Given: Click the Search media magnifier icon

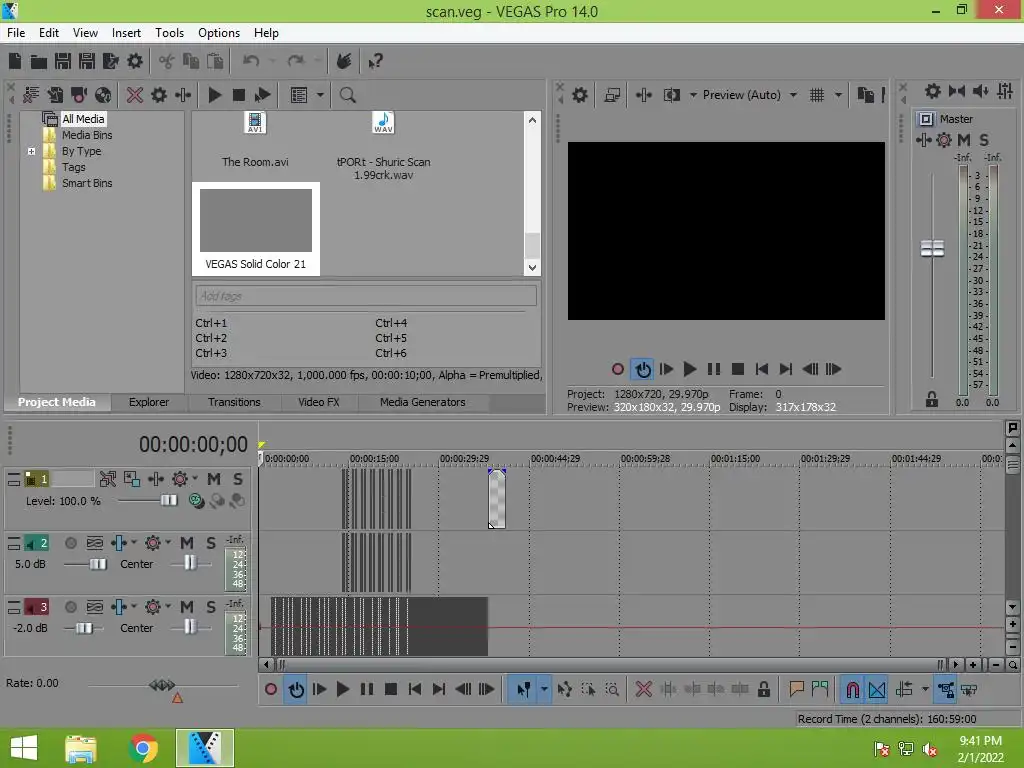Looking at the screenshot, I should pos(347,95).
